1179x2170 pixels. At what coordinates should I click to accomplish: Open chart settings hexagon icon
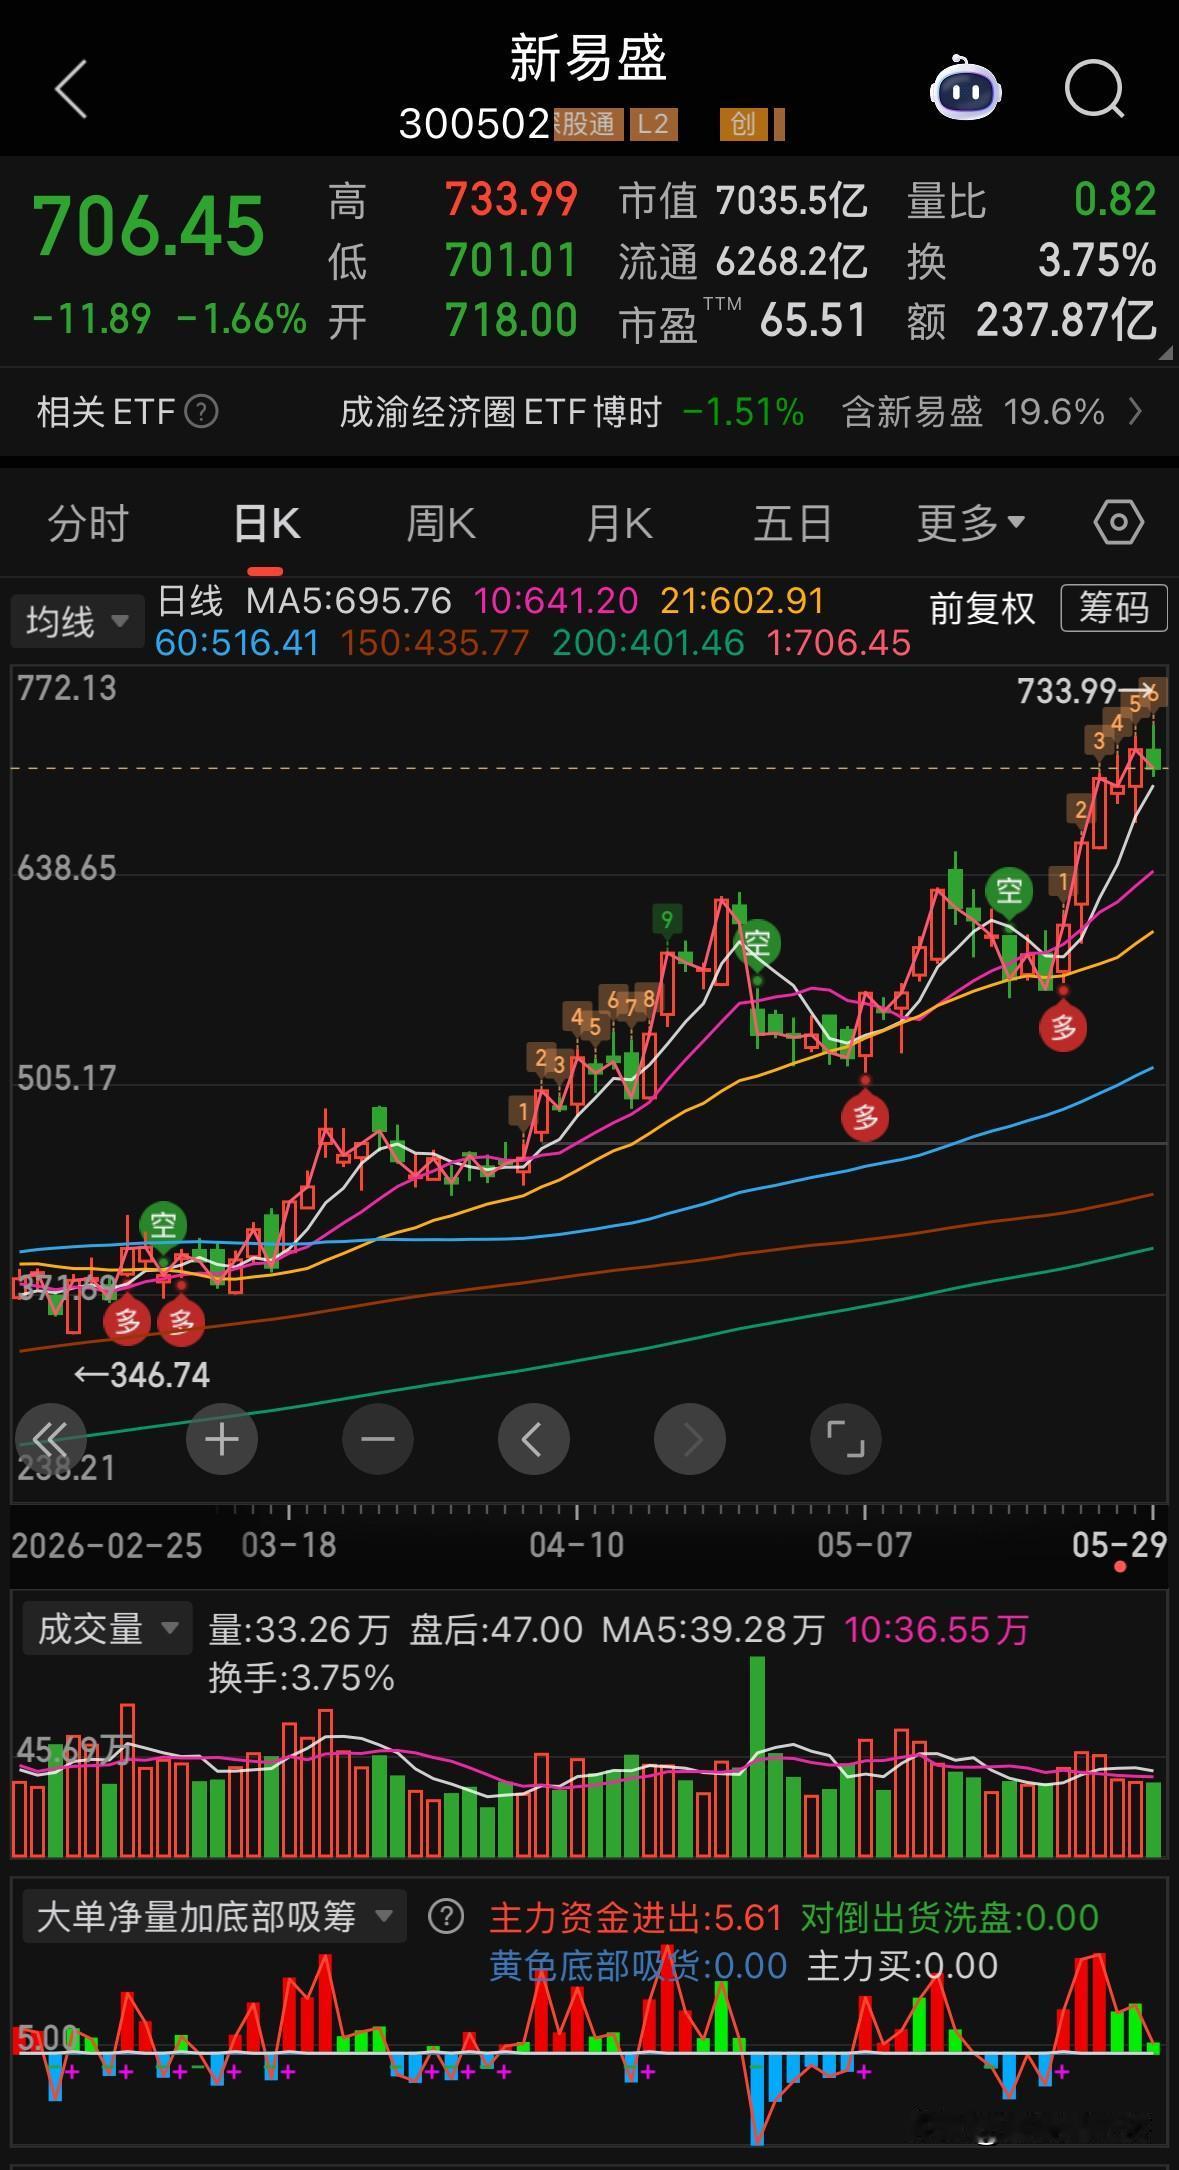1118,522
